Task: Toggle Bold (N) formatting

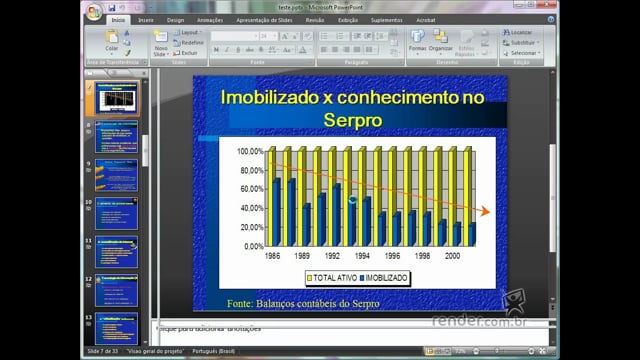Action: click(216, 50)
